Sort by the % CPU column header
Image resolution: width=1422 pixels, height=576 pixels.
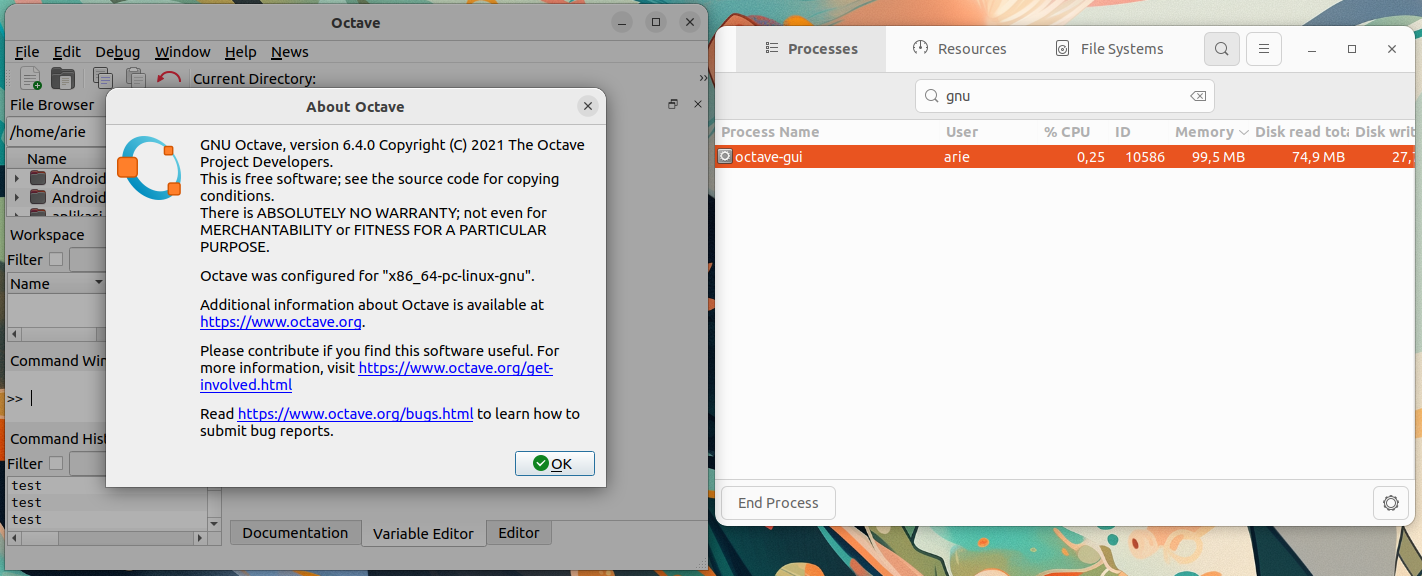point(1067,132)
